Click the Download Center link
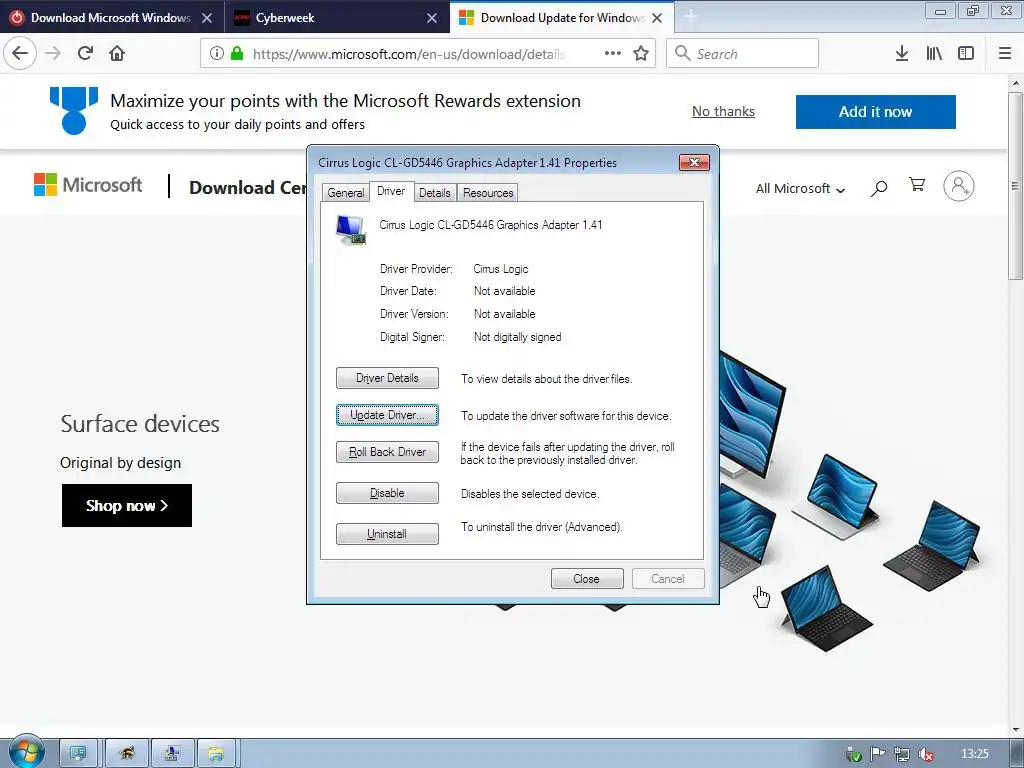 point(248,187)
